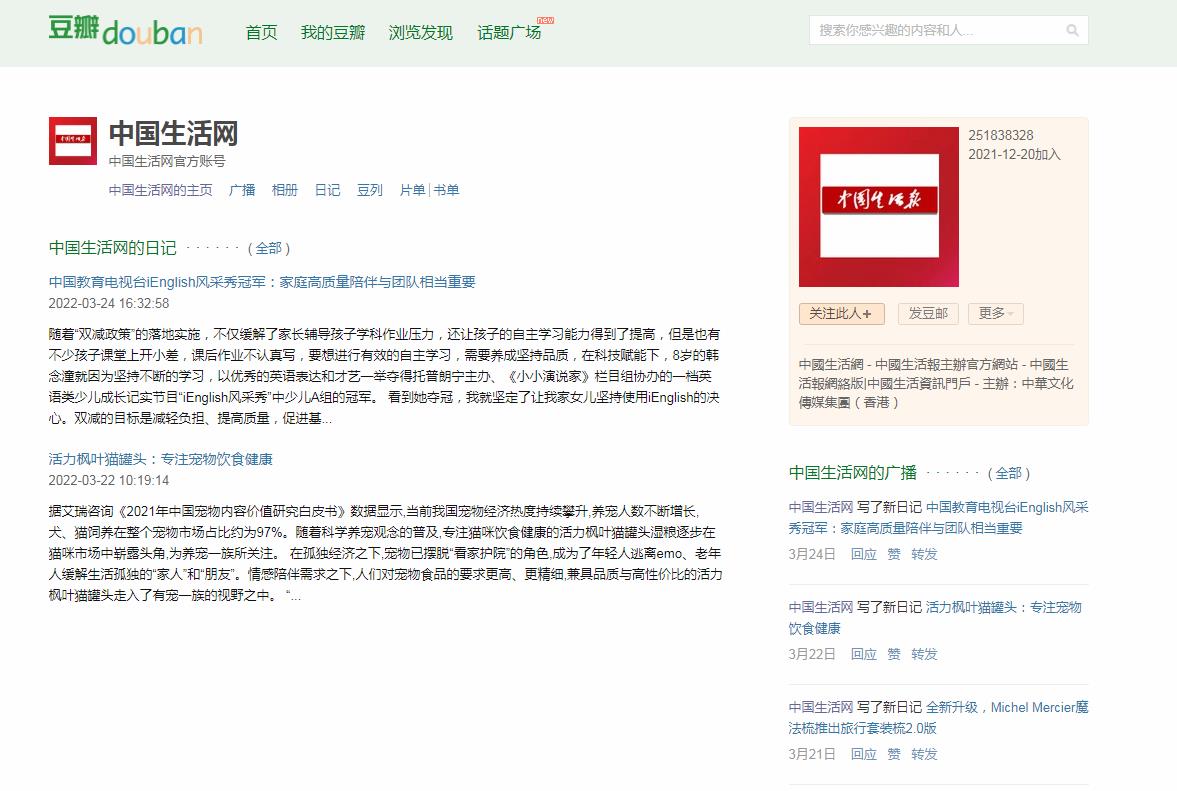Click timestamp 2022-03-22 10:19:14
The height and width of the screenshot is (791, 1177).
point(109,481)
